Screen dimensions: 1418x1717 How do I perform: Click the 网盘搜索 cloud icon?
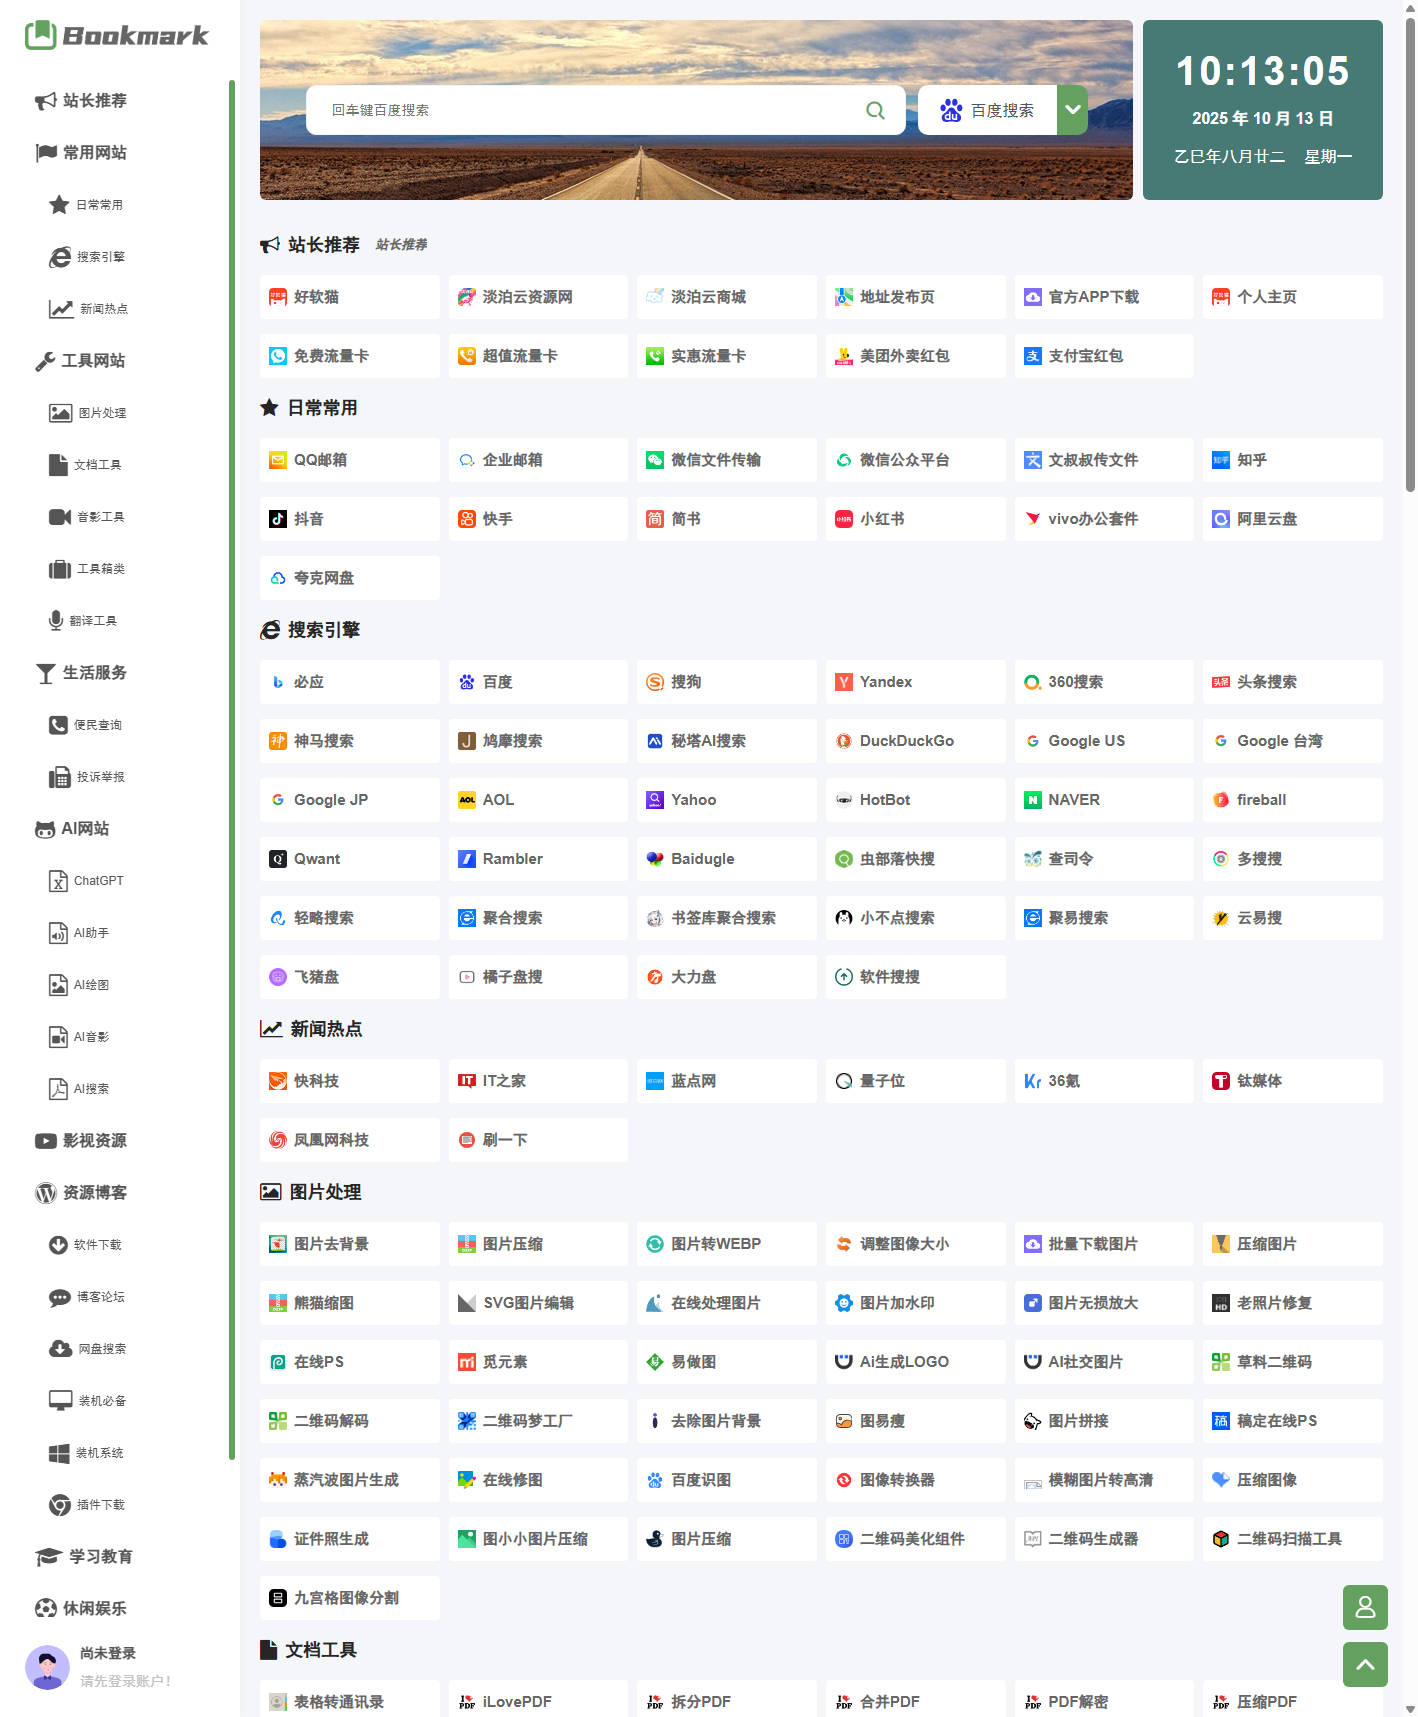(60, 1348)
